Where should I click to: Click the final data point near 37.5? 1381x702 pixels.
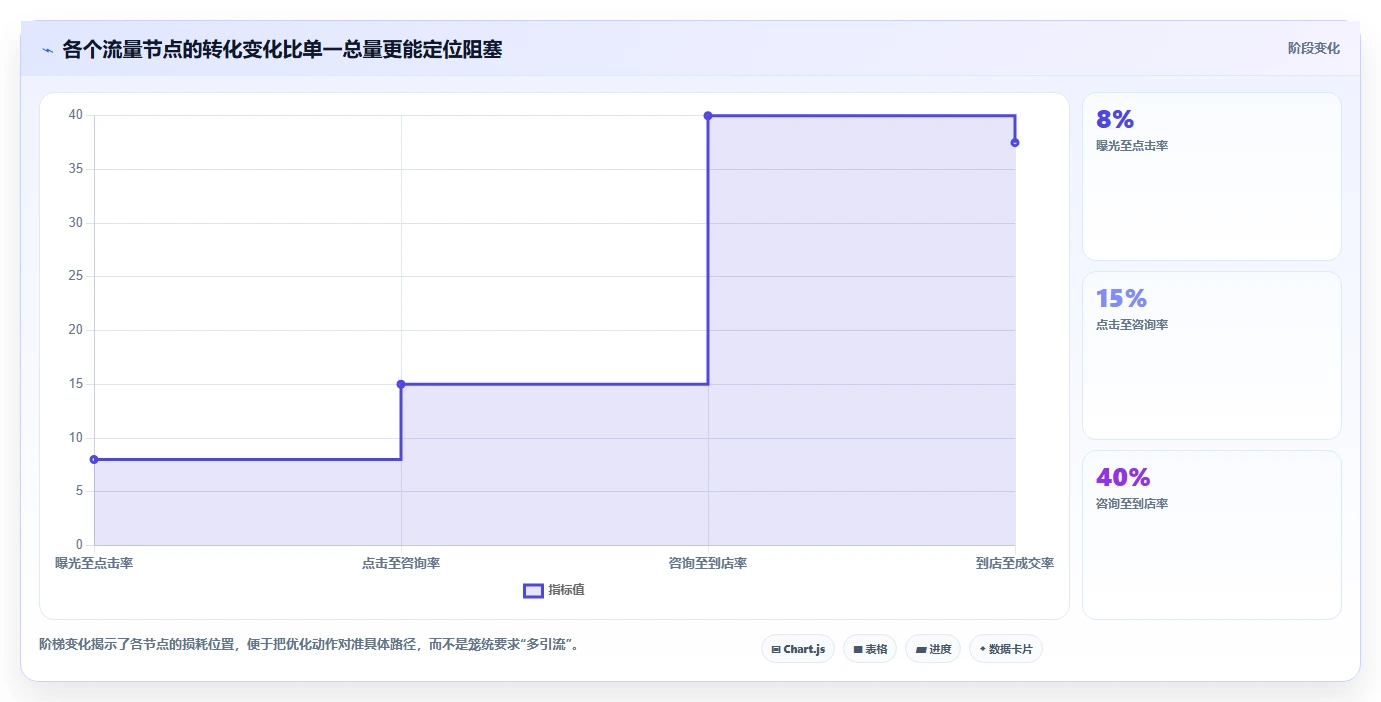point(1015,142)
